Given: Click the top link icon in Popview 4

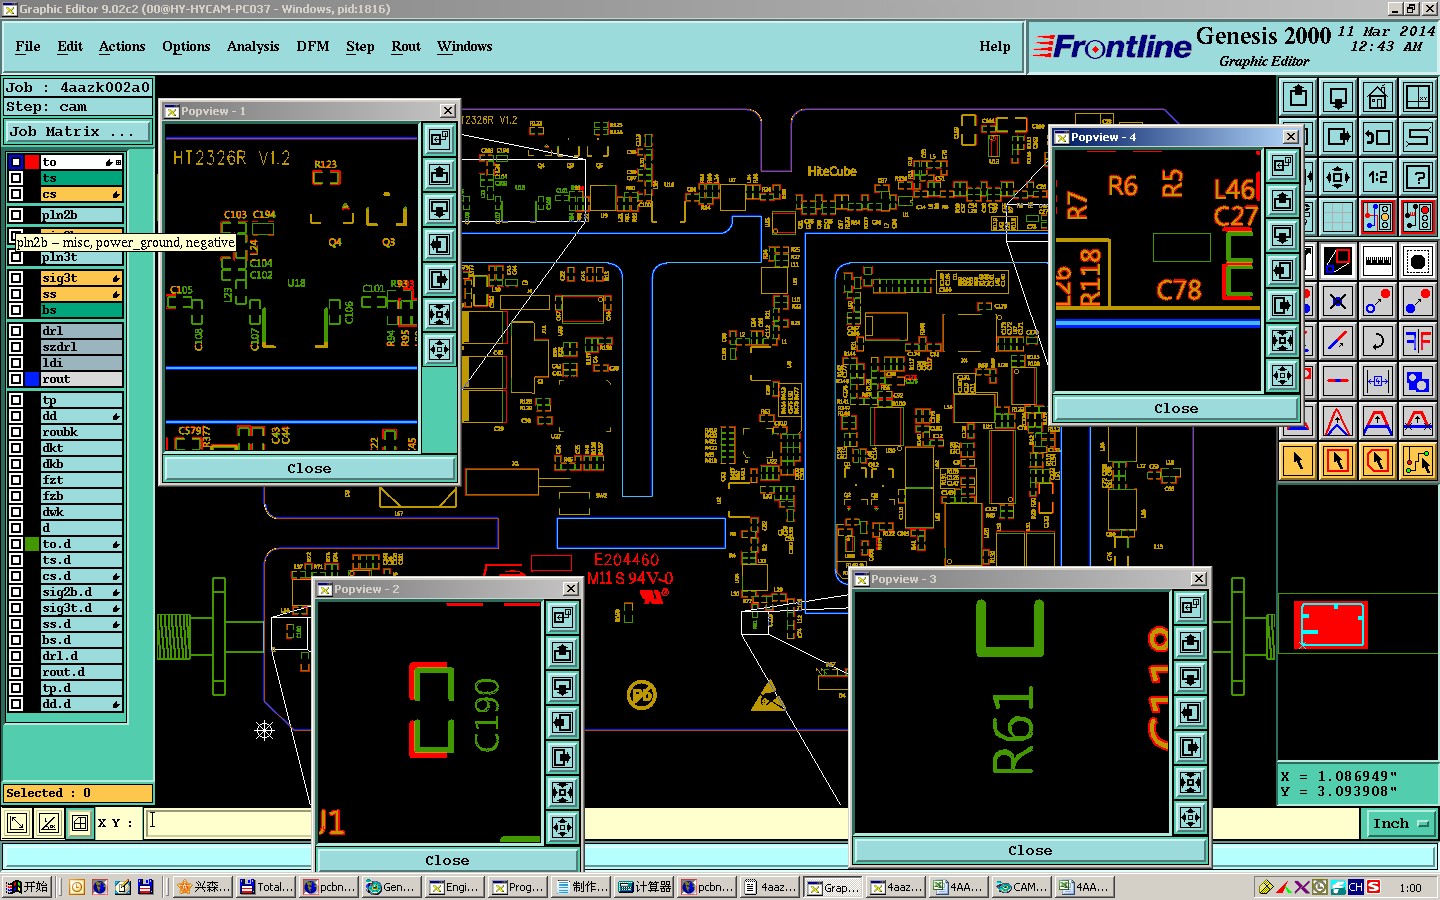Looking at the screenshot, I should coord(1283,165).
